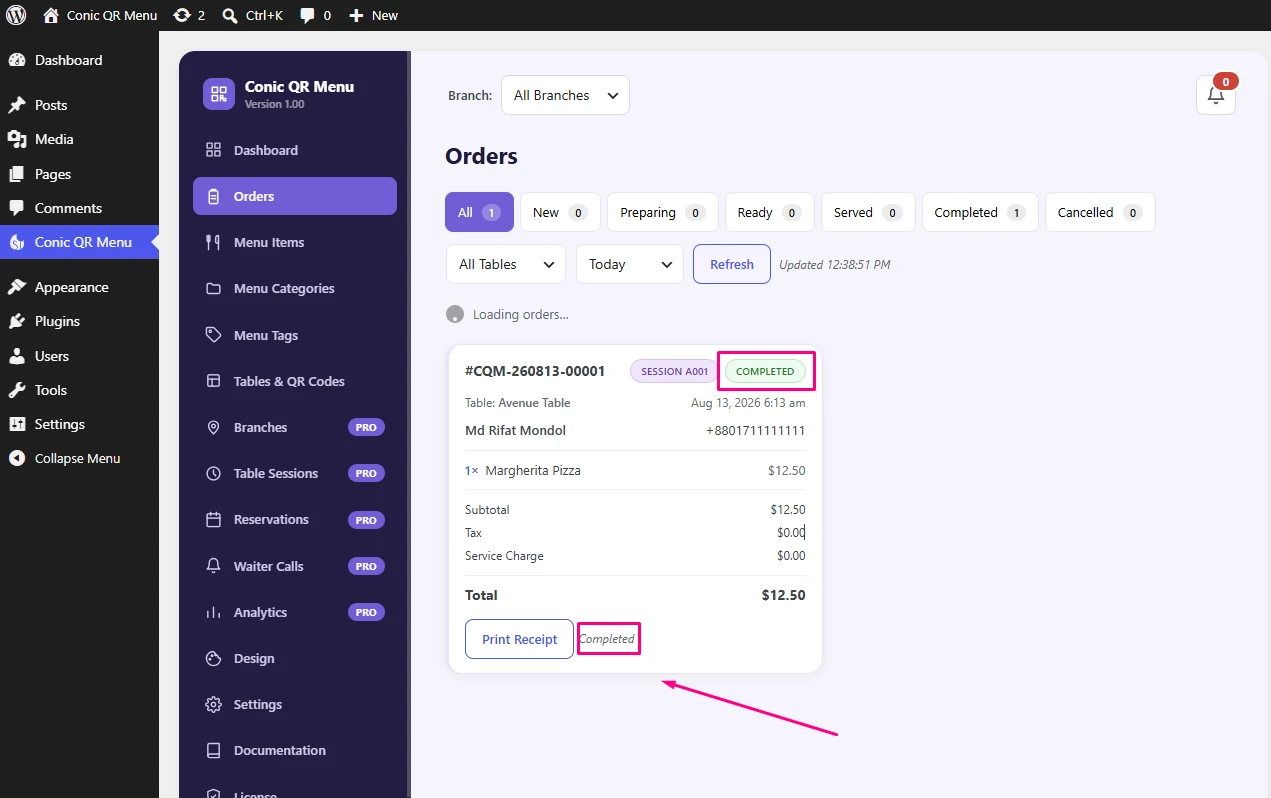This screenshot has height=798, width=1271.
Task: Click the Dashboard grid icon in plugin sidebar
Action: tap(213, 150)
